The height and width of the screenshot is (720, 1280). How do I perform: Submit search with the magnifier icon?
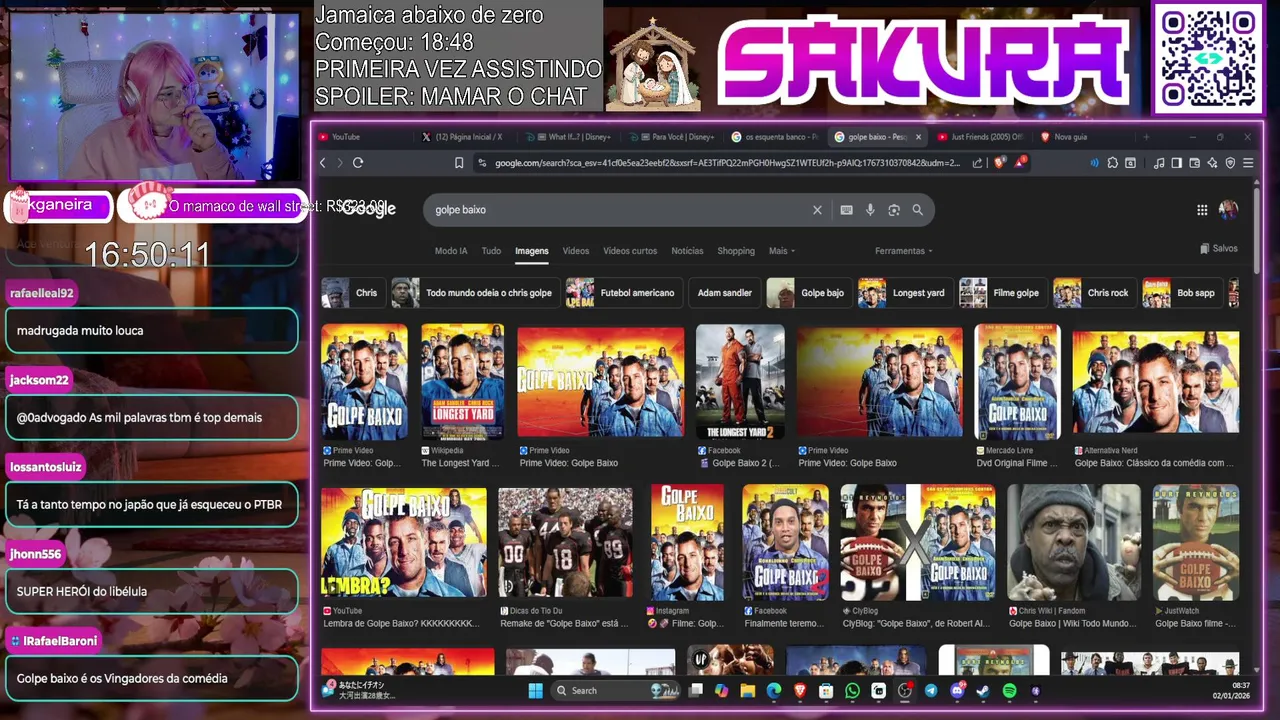coord(917,210)
